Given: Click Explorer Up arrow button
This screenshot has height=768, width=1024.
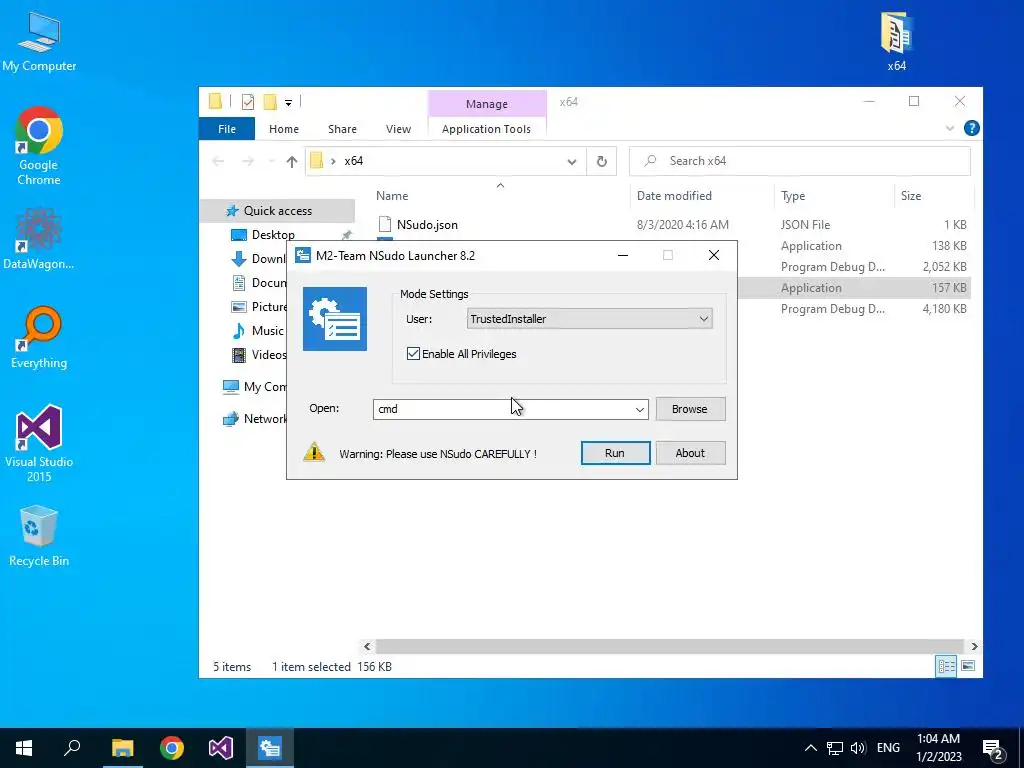Looking at the screenshot, I should click(x=292, y=161).
